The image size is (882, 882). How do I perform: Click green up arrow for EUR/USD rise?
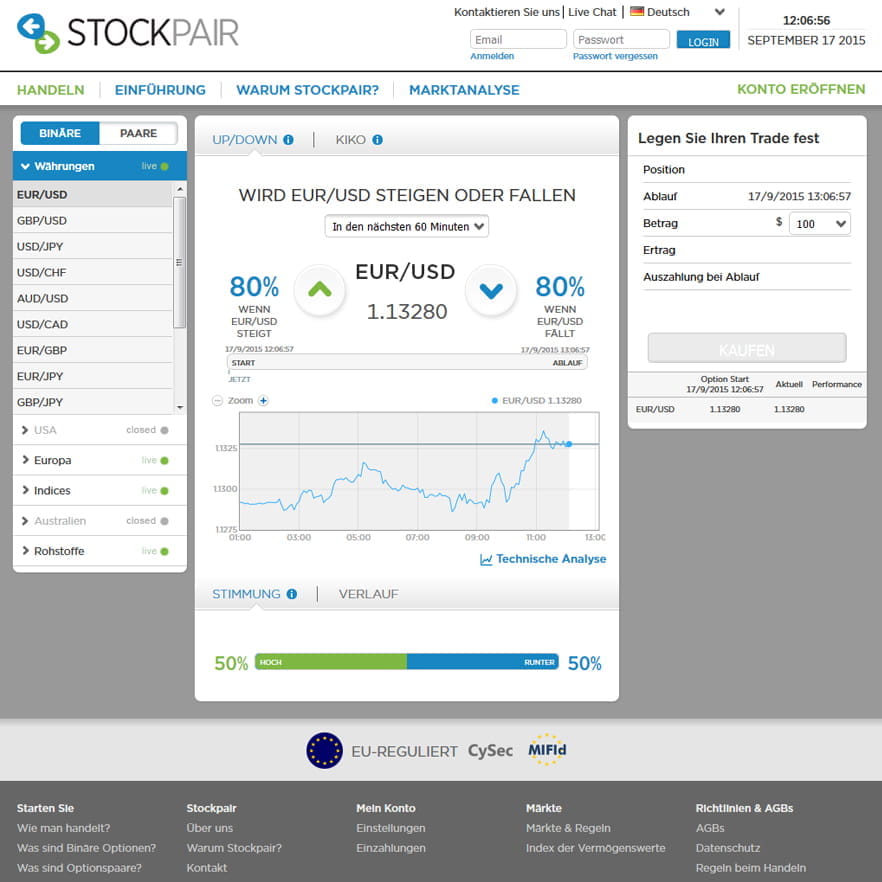(x=320, y=290)
